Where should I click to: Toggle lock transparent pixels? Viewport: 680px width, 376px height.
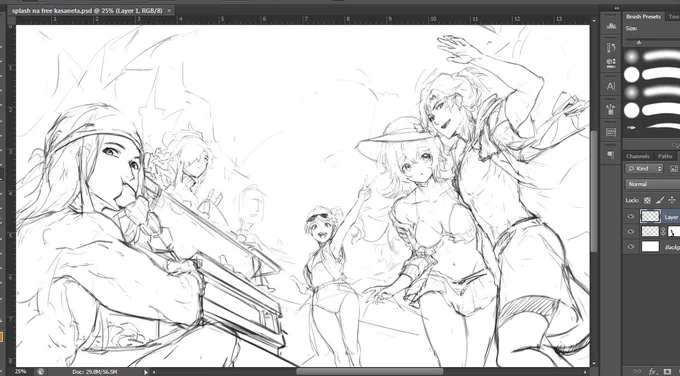pos(647,200)
